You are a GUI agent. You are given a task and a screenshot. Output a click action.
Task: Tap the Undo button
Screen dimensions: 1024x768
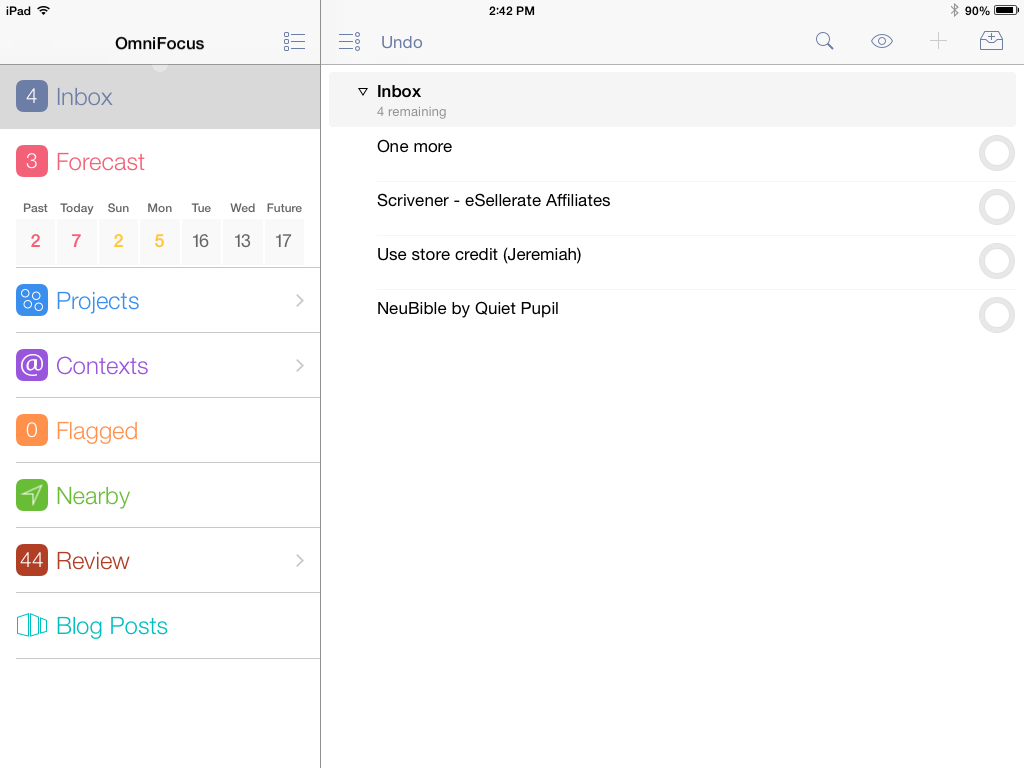click(401, 41)
